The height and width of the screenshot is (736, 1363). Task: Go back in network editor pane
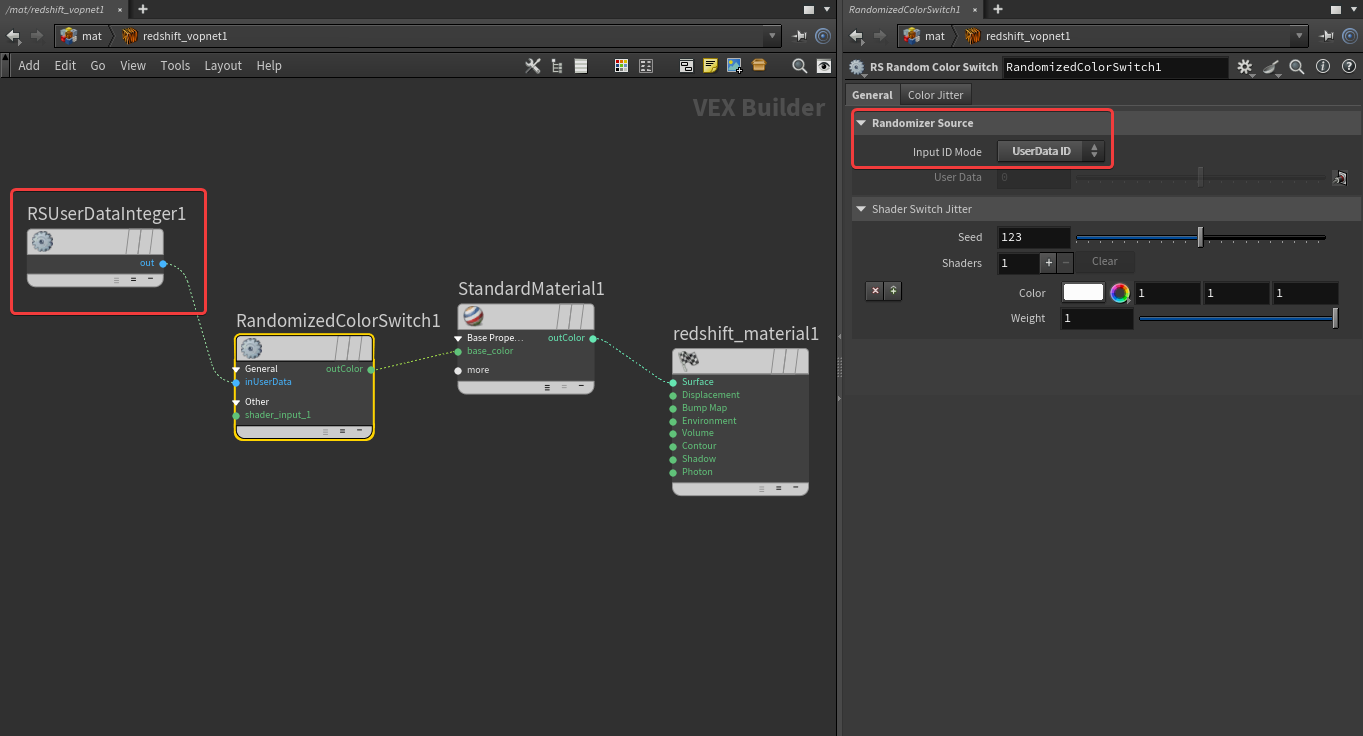(x=13, y=36)
